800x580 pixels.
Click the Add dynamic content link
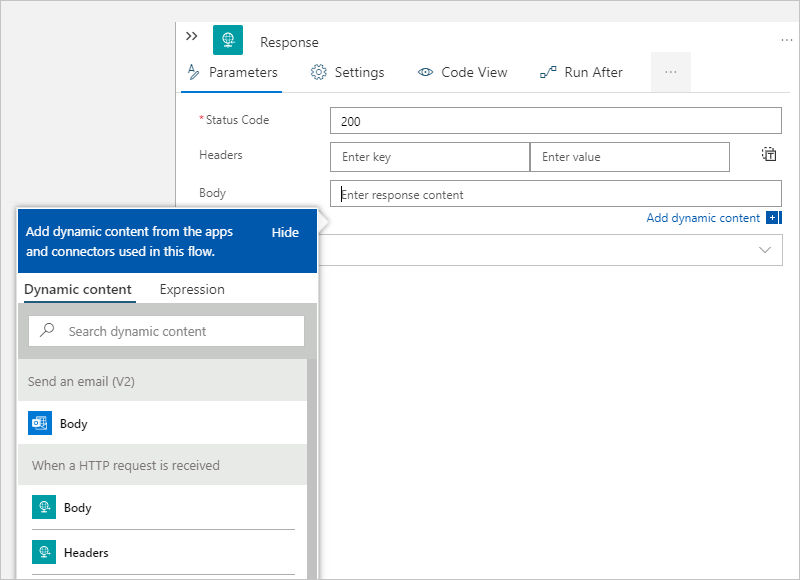point(703,218)
